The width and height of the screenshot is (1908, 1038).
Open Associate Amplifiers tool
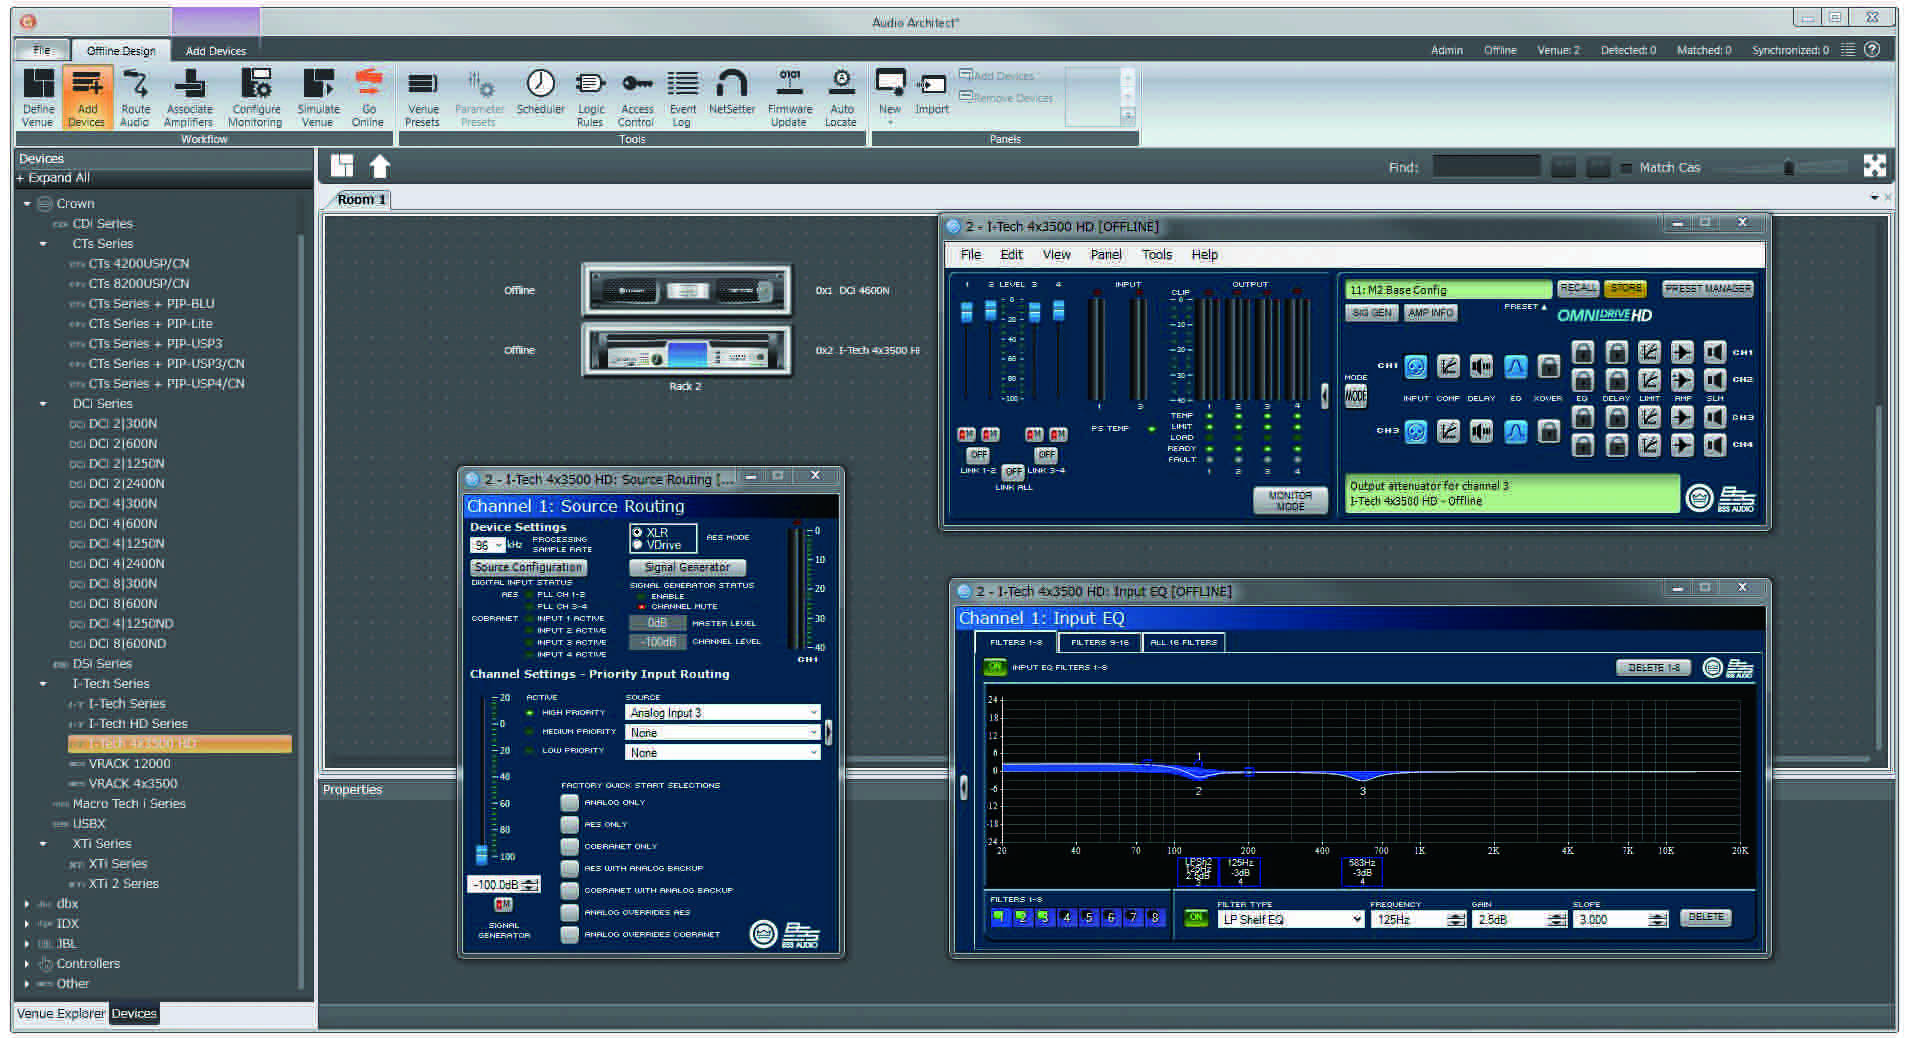pyautogui.click(x=189, y=98)
